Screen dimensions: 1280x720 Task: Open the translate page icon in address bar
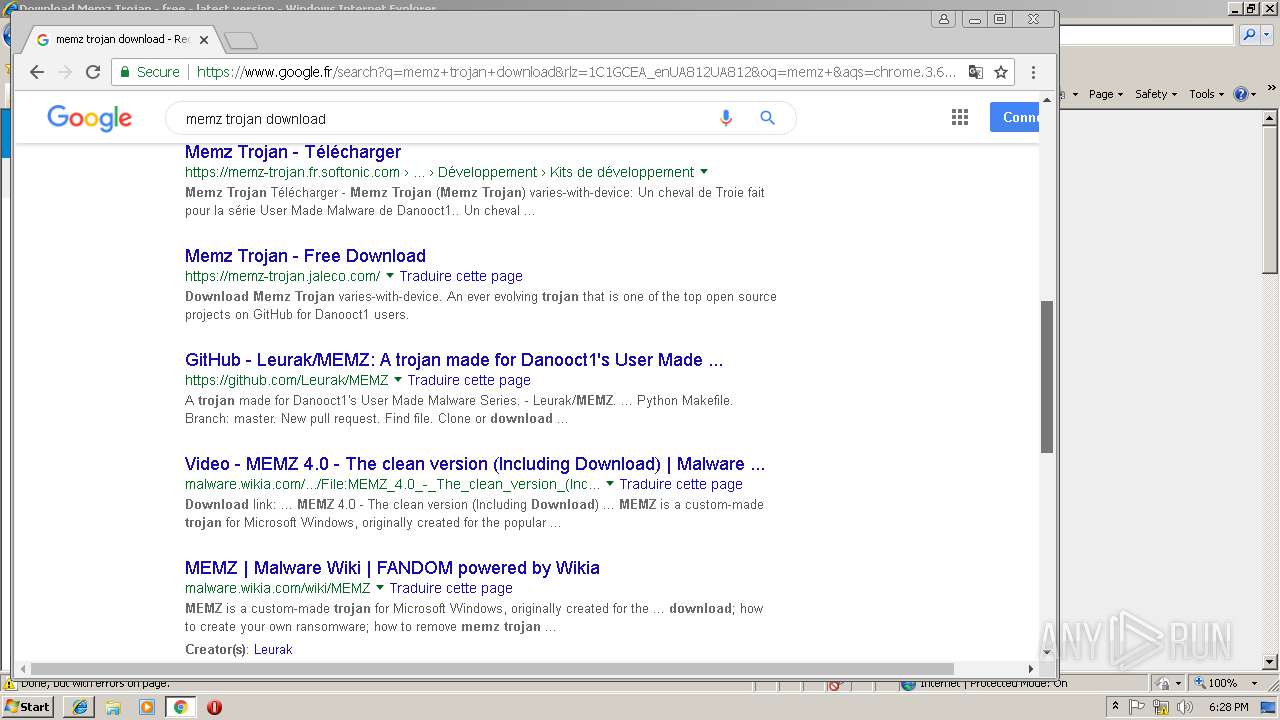click(976, 72)
